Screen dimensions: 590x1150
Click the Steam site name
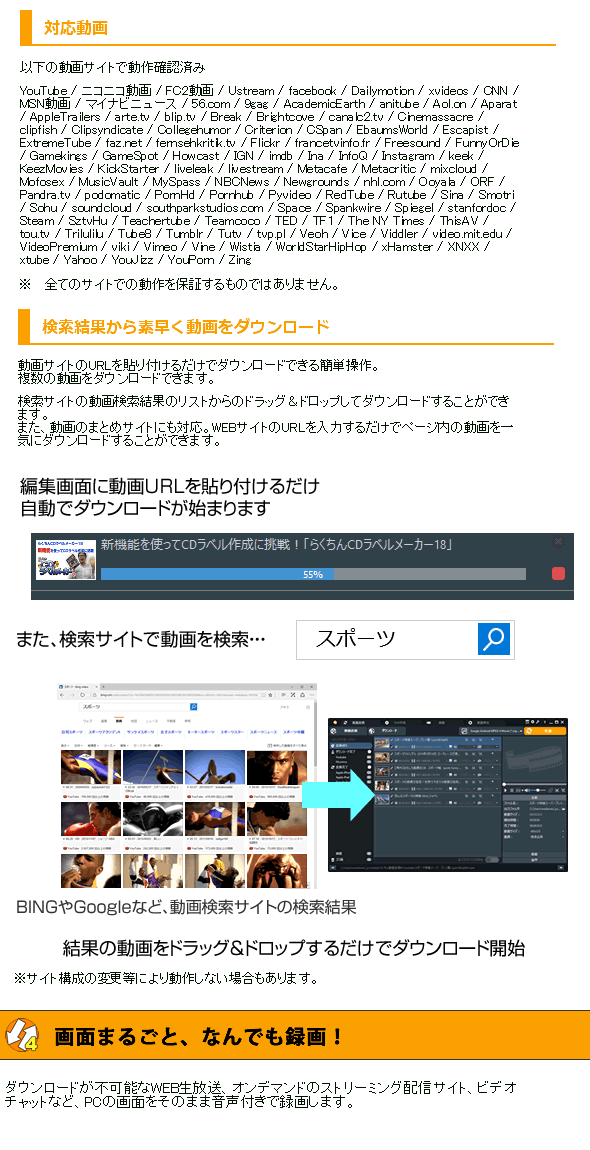[x=37, y=221]
